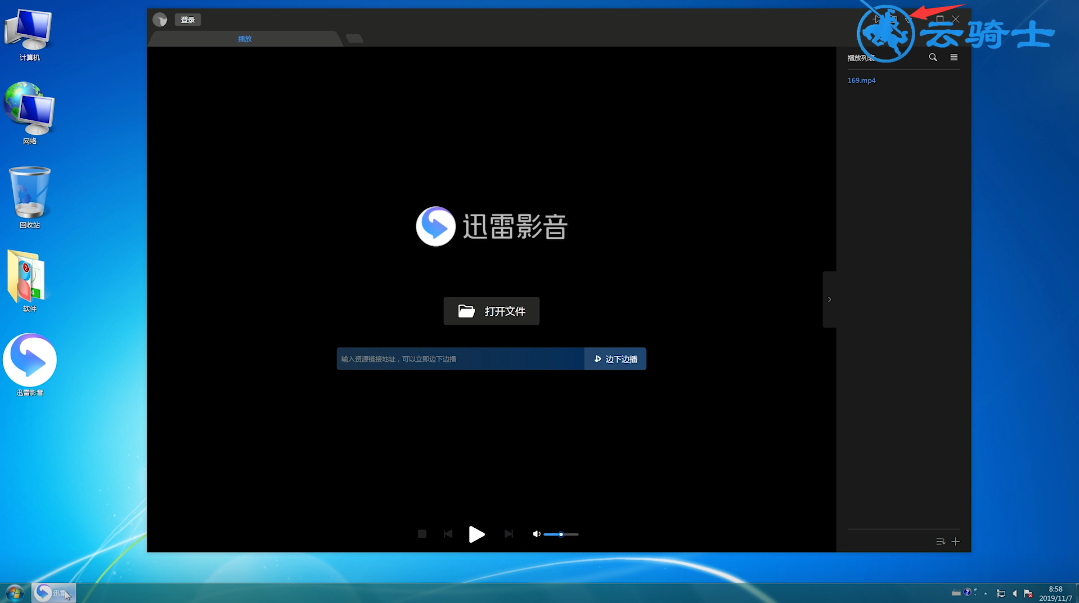1079x603 pixels.
Task: Stop playback with the stop button
Action: pos(422,534)
